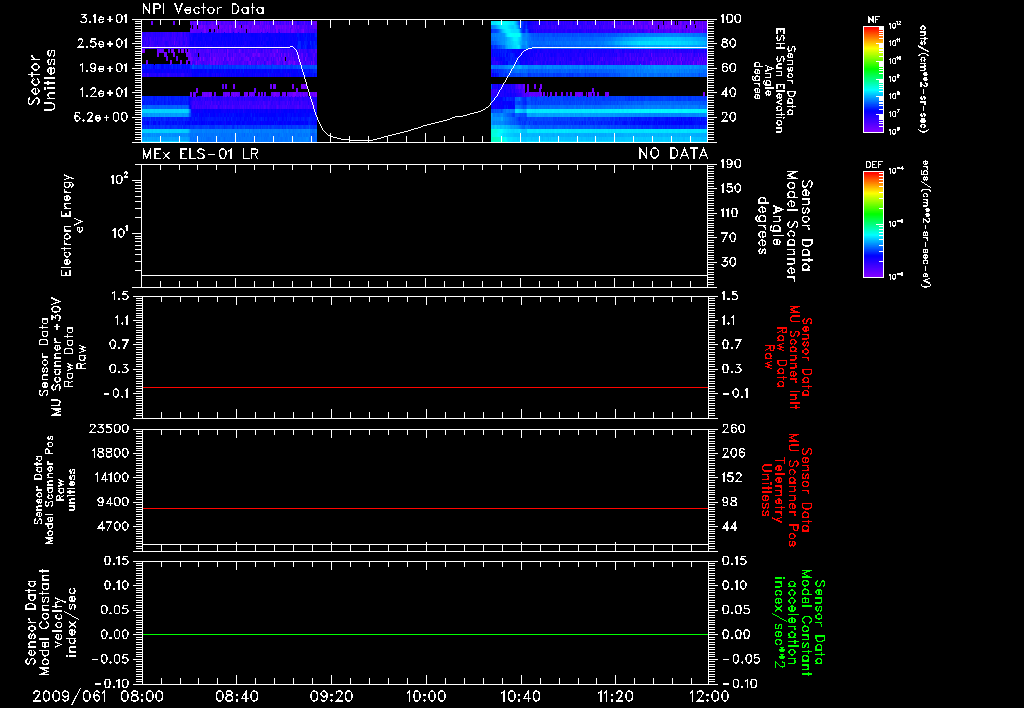Click the "08:40" time tick label

(236, 696)
